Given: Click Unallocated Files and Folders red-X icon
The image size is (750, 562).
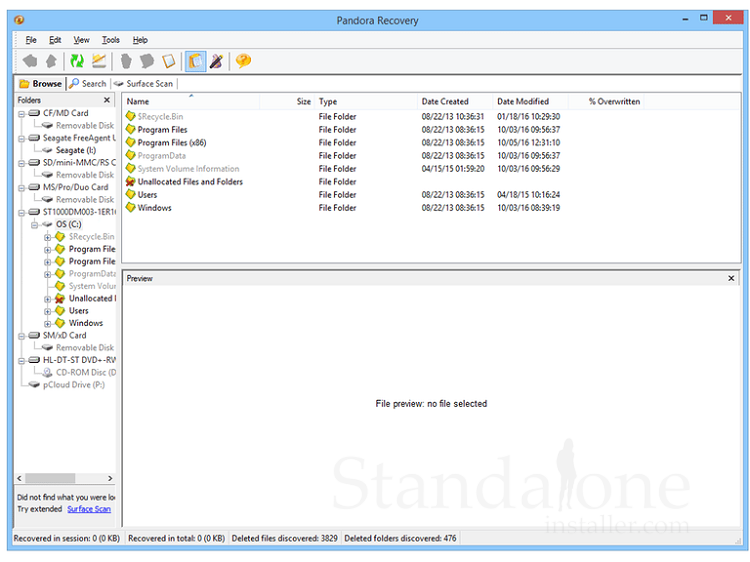Looking at the screenshot, I should (130, 182).
